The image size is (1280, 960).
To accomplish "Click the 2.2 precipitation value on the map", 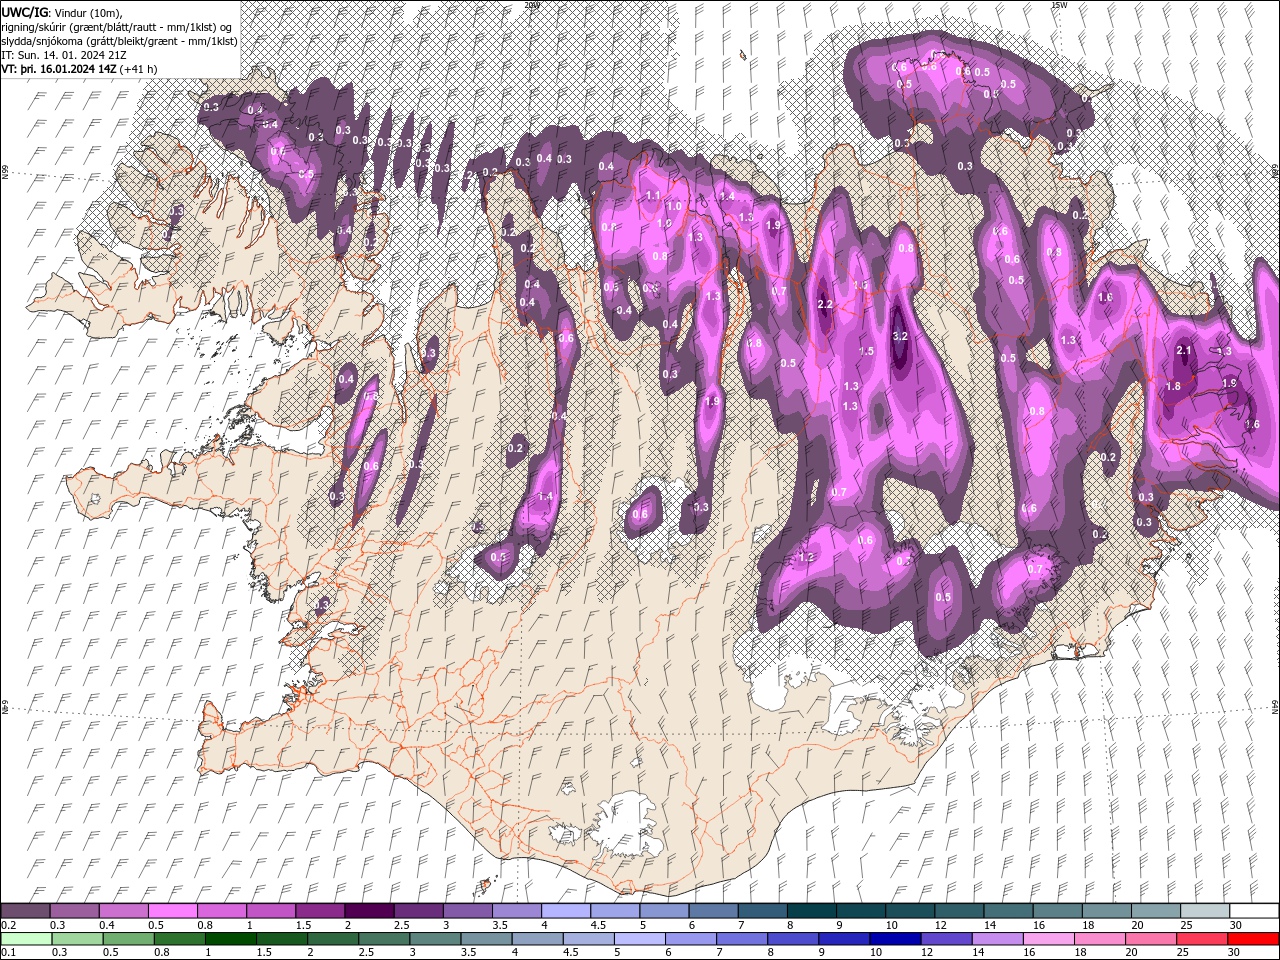I will coord(825,304).
